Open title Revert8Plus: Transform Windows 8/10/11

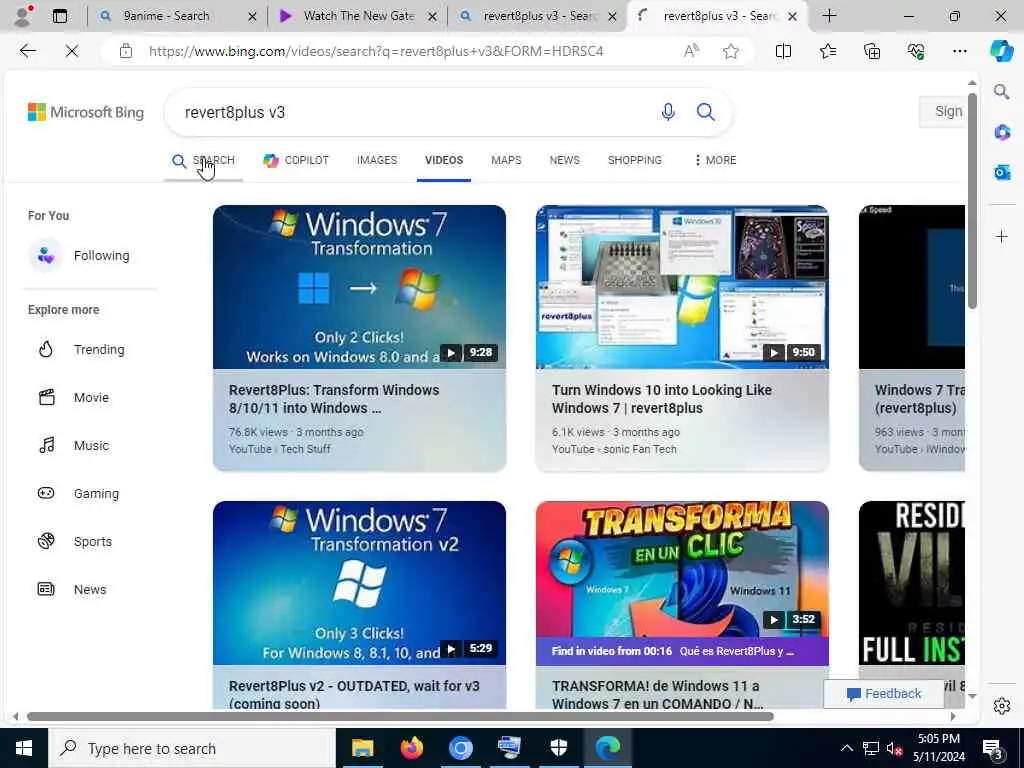click(334, 399)
